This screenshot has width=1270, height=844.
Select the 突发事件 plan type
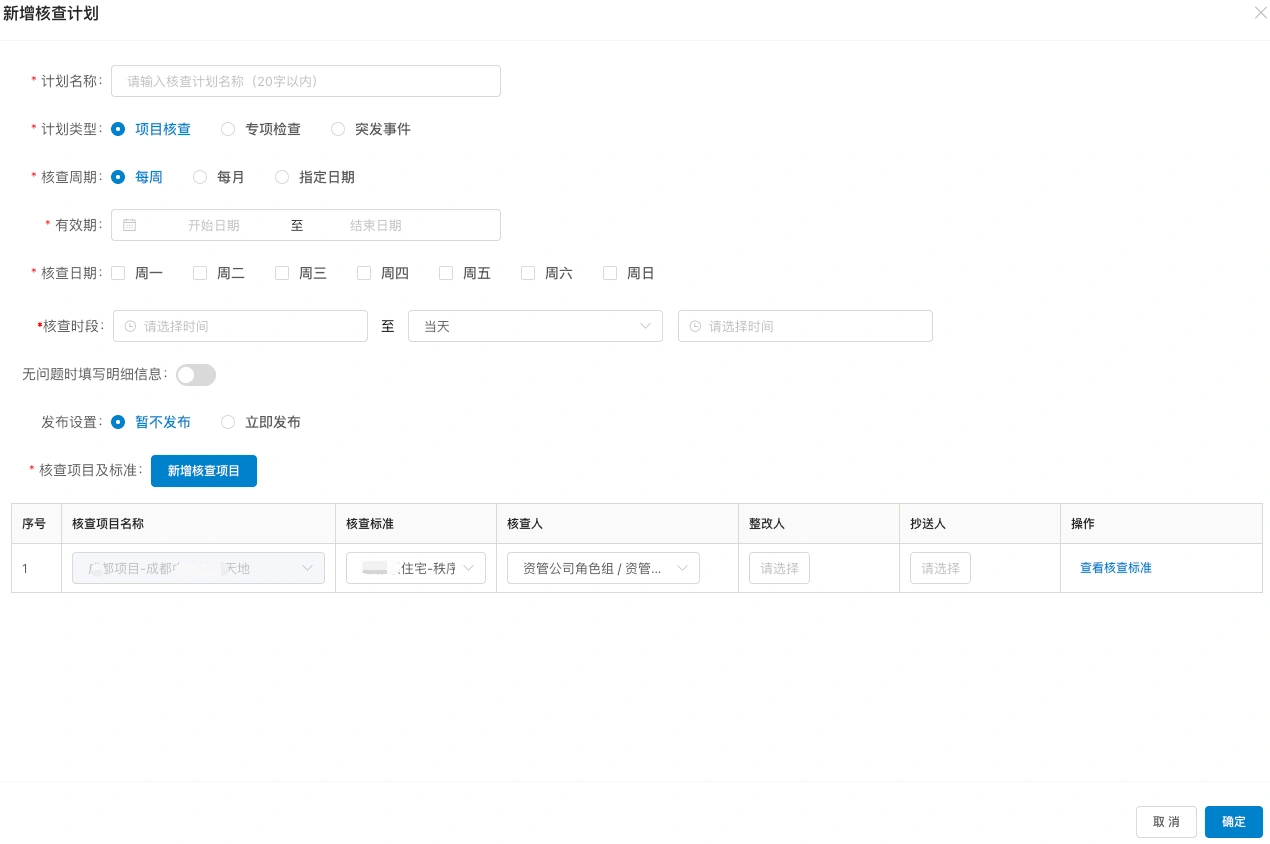tap(370, 129)
